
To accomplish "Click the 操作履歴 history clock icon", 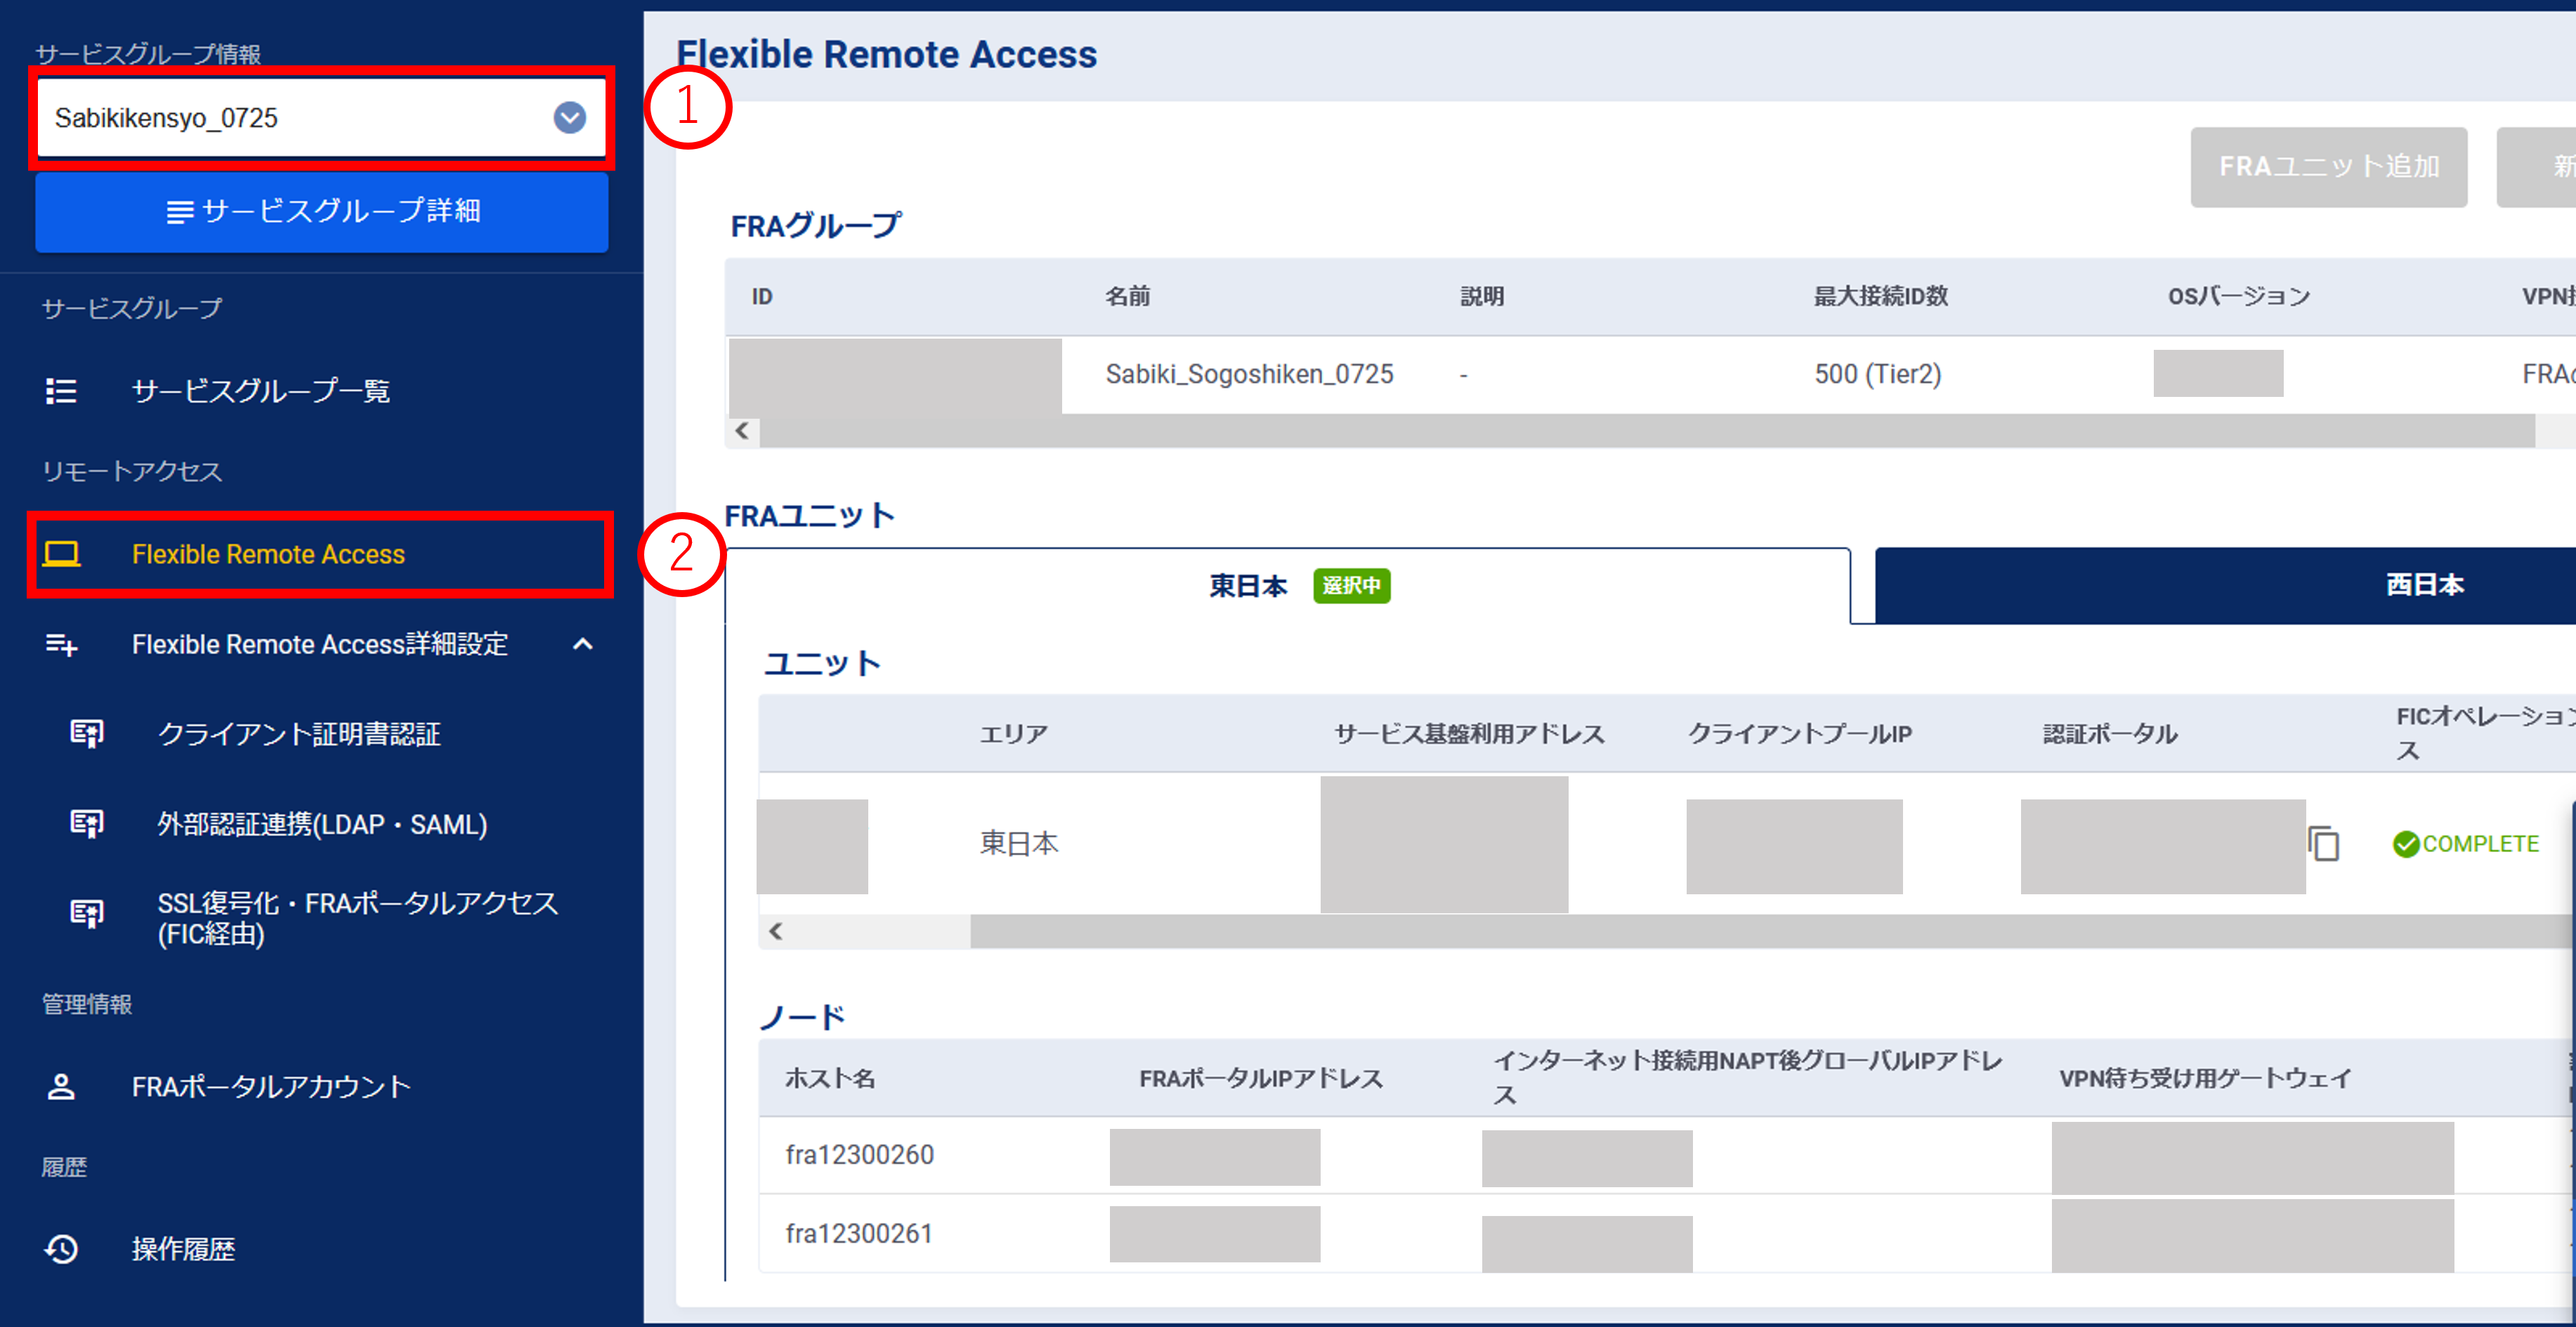I will pyautogui.click(x=61, y=1249).
